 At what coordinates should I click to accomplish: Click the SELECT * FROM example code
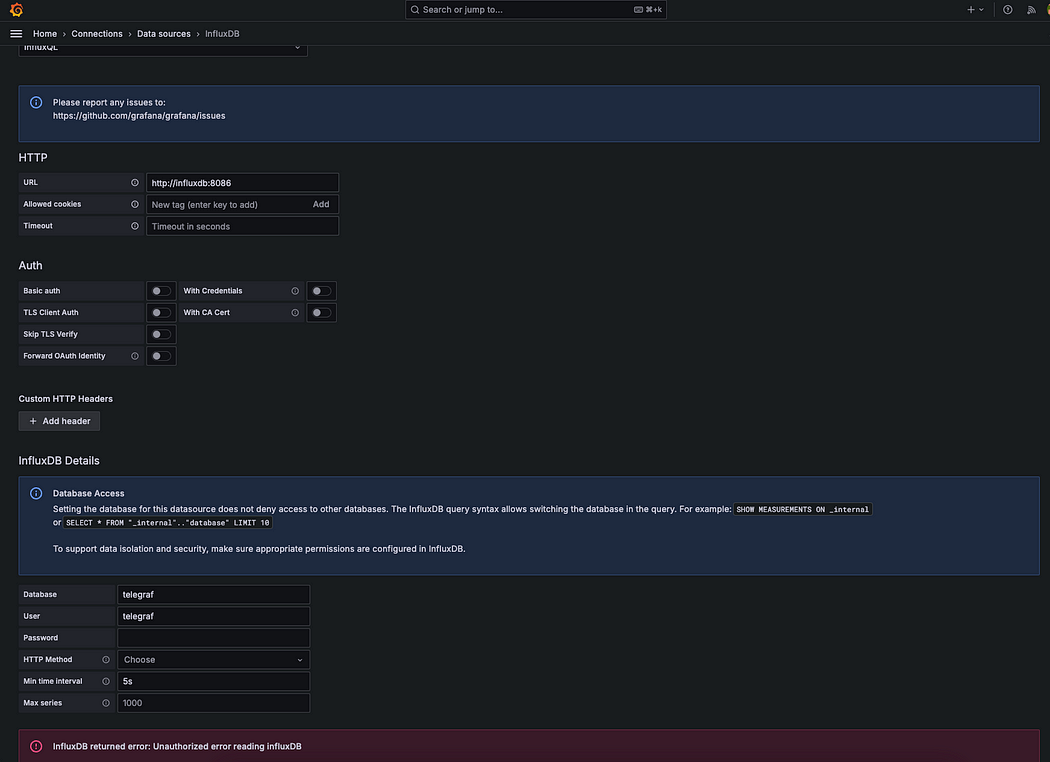point(167,523)
